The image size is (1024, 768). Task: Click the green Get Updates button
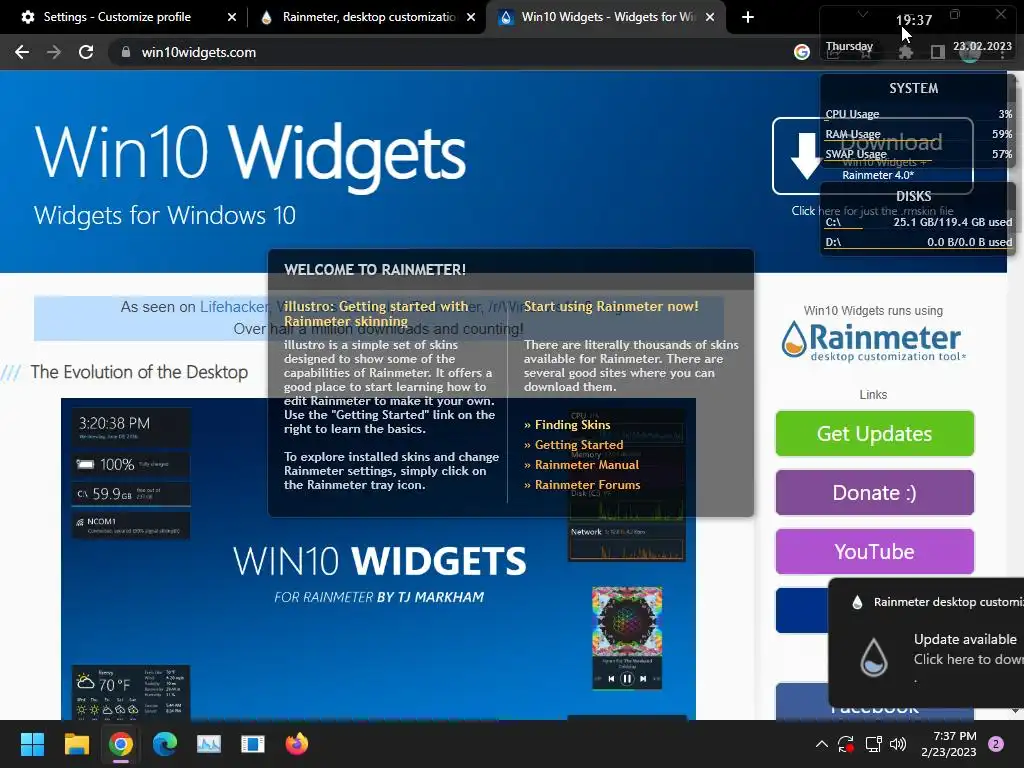874,434
